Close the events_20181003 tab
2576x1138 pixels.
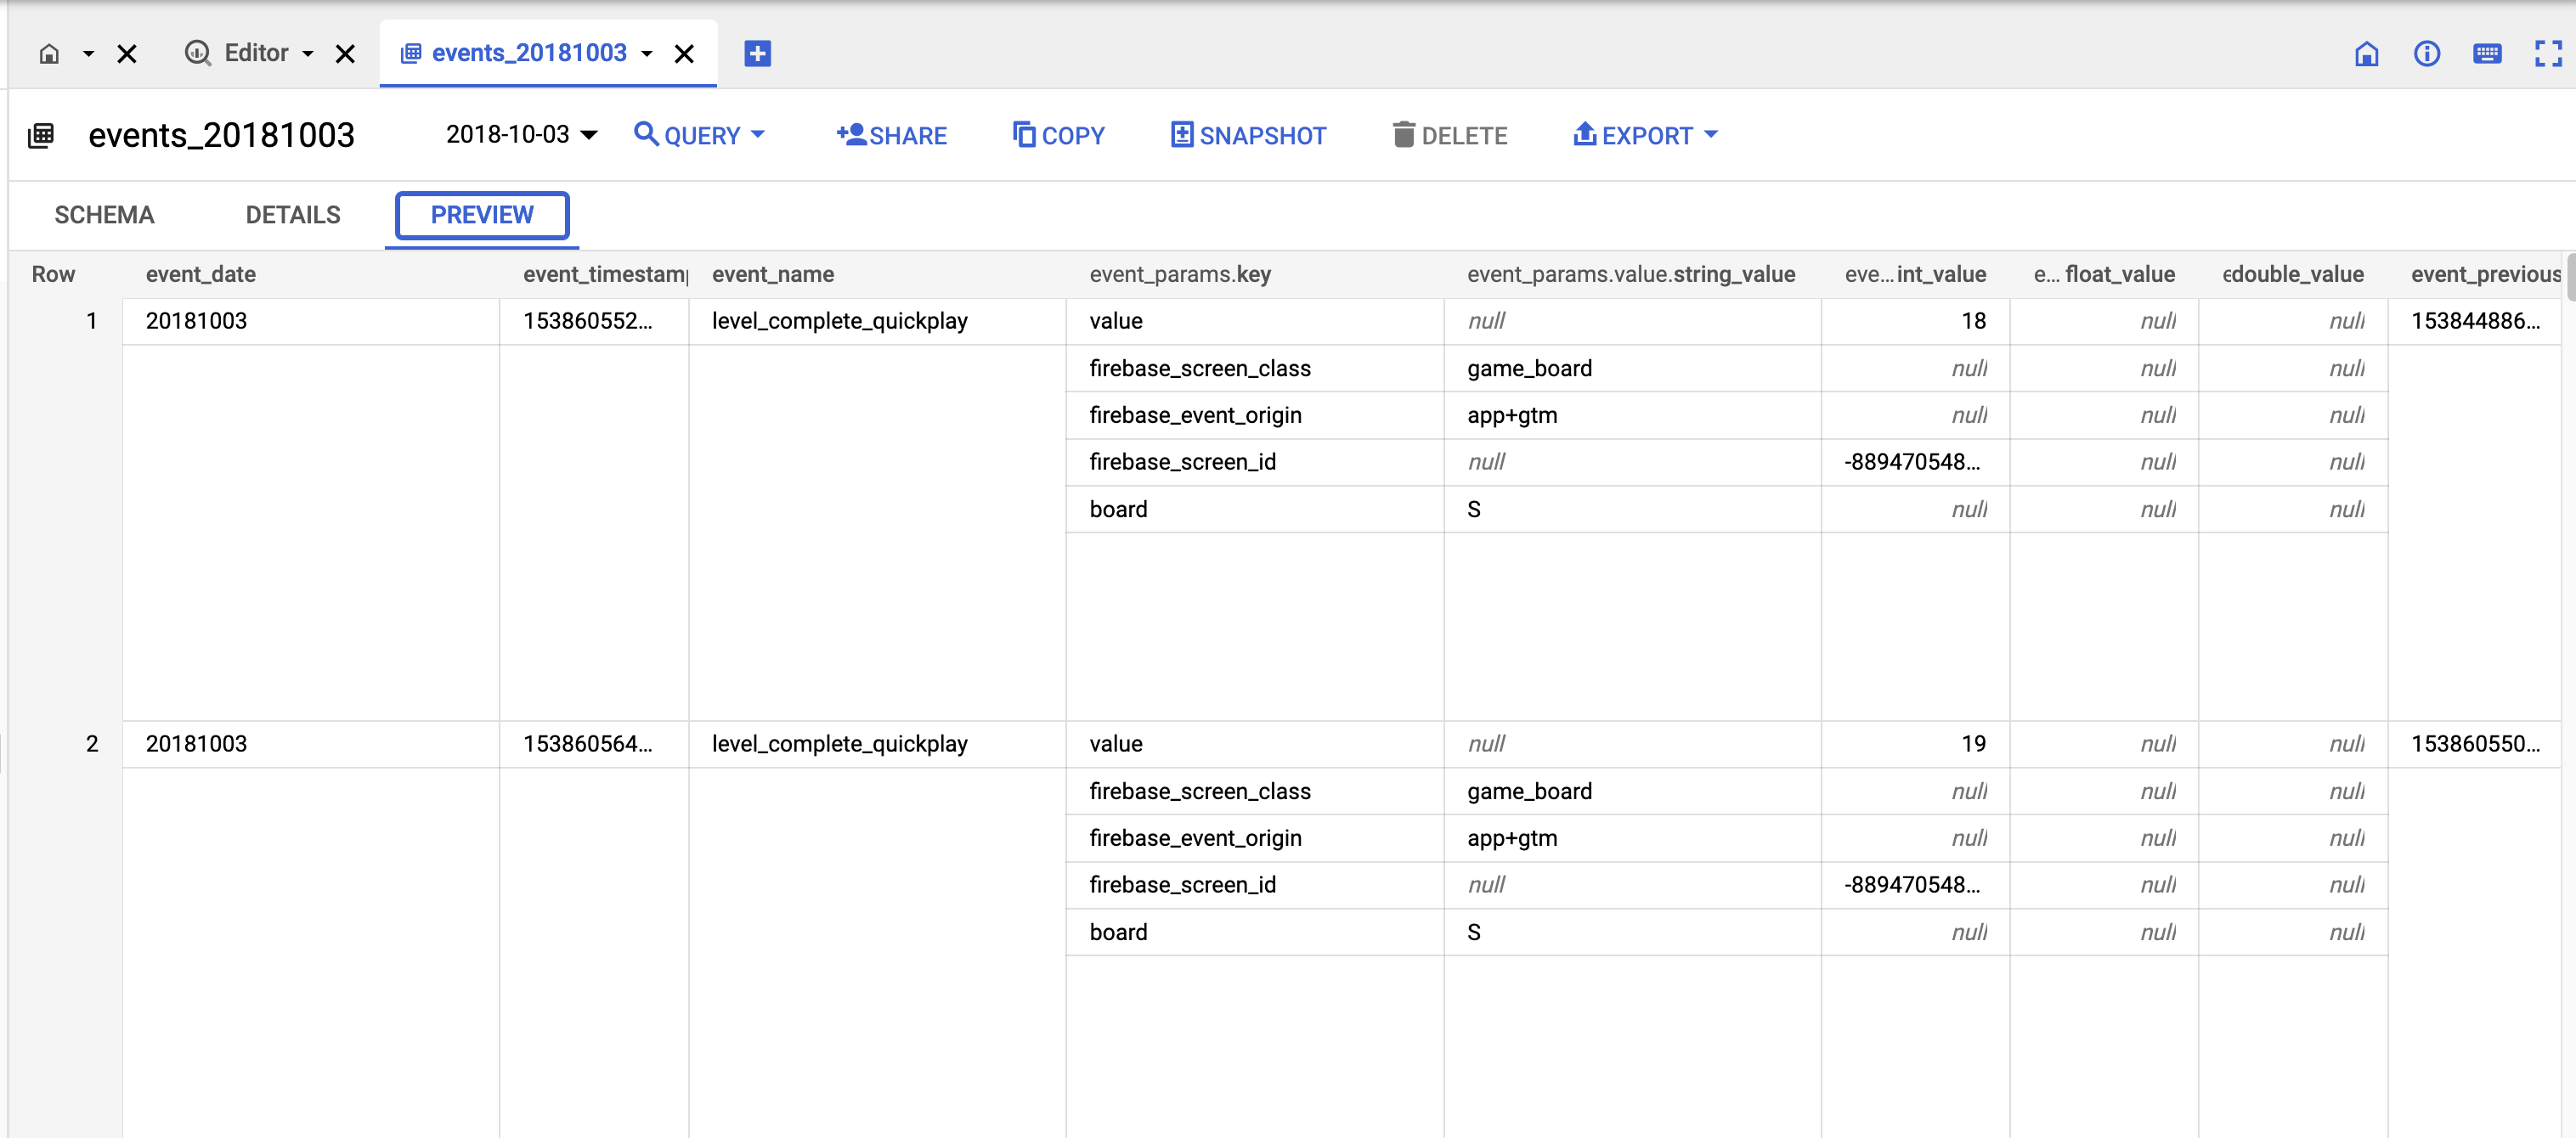tap(684, 53)
